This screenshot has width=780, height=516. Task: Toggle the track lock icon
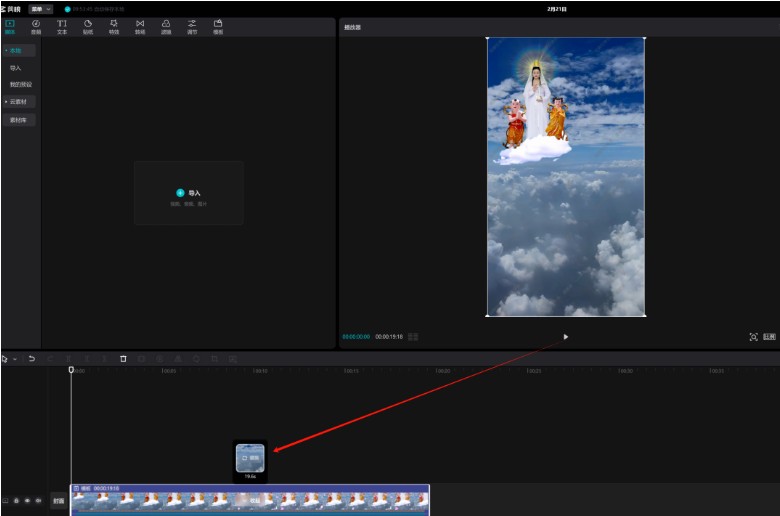tap(16, 500)
